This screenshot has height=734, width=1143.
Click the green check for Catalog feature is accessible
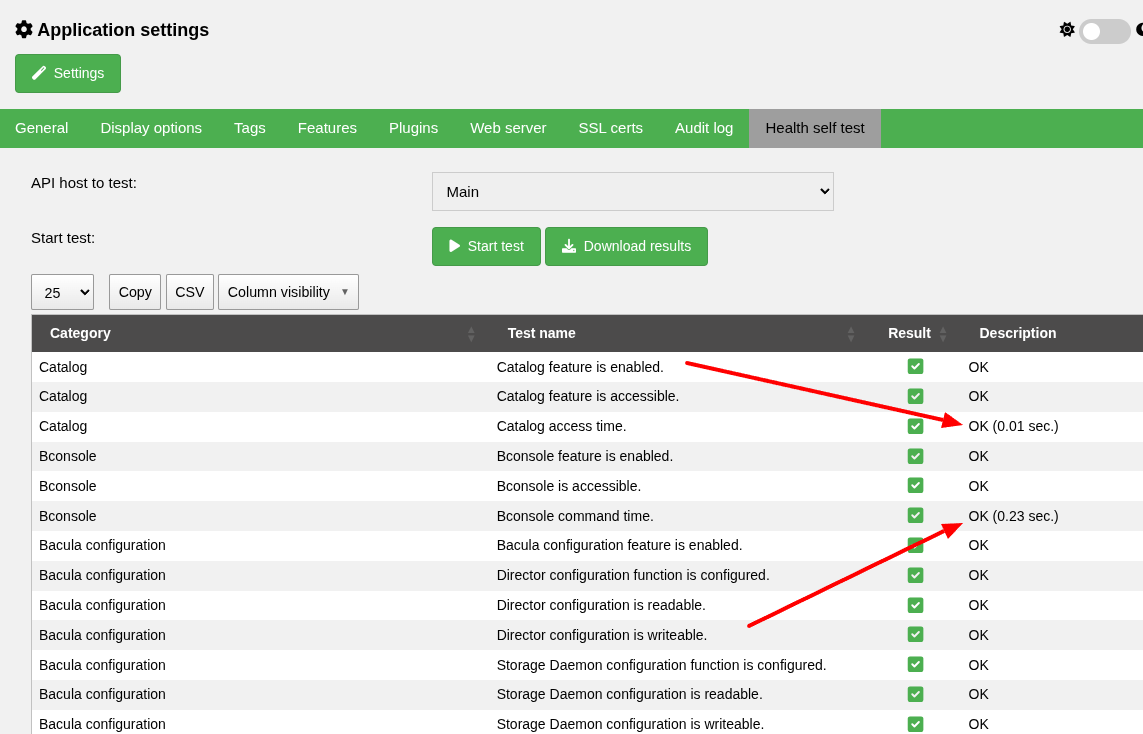[916, 397]
